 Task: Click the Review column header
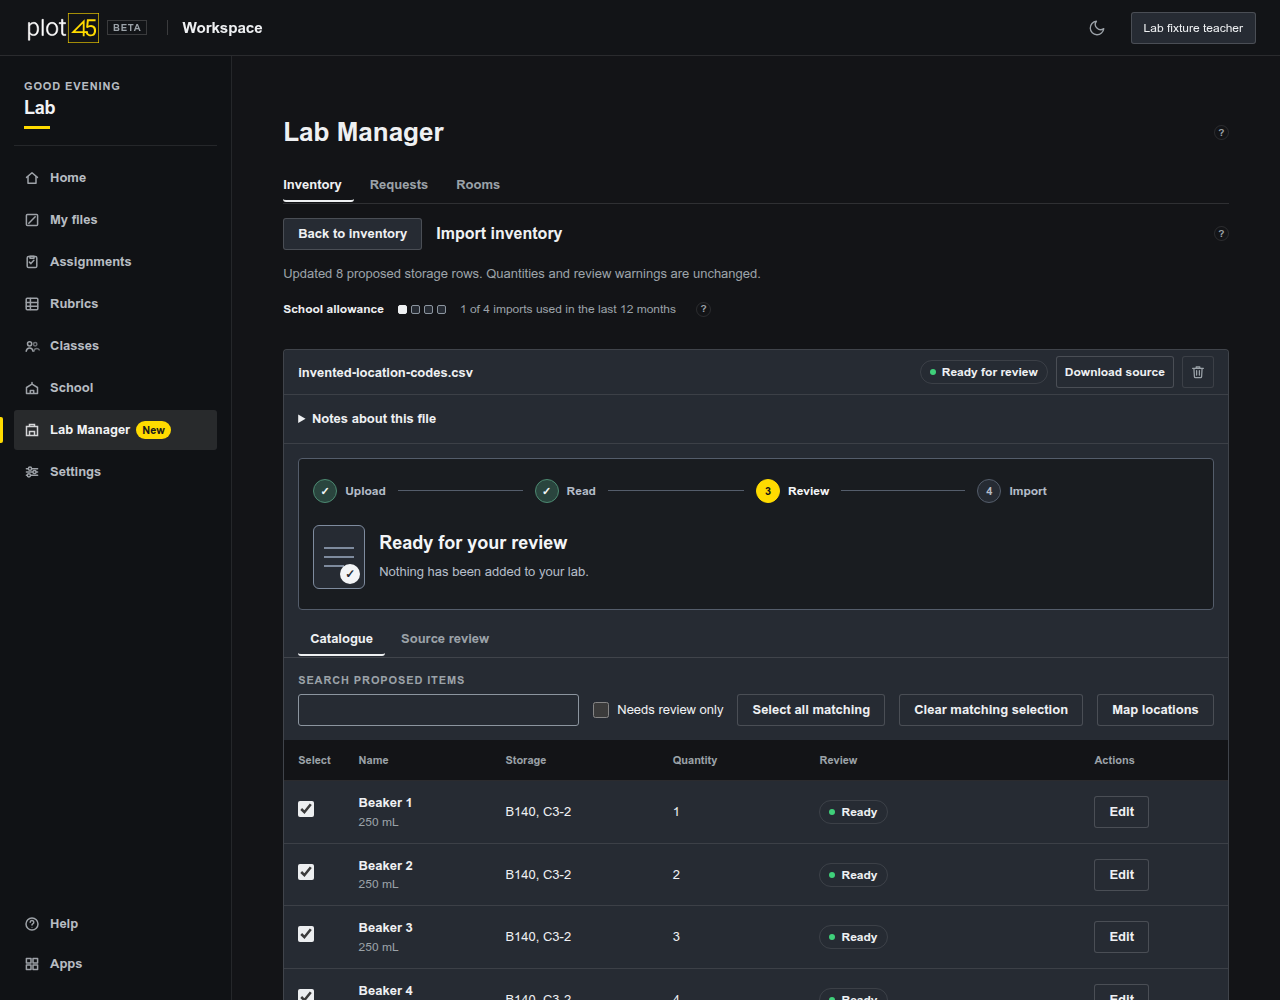click(x=838, y=760)
